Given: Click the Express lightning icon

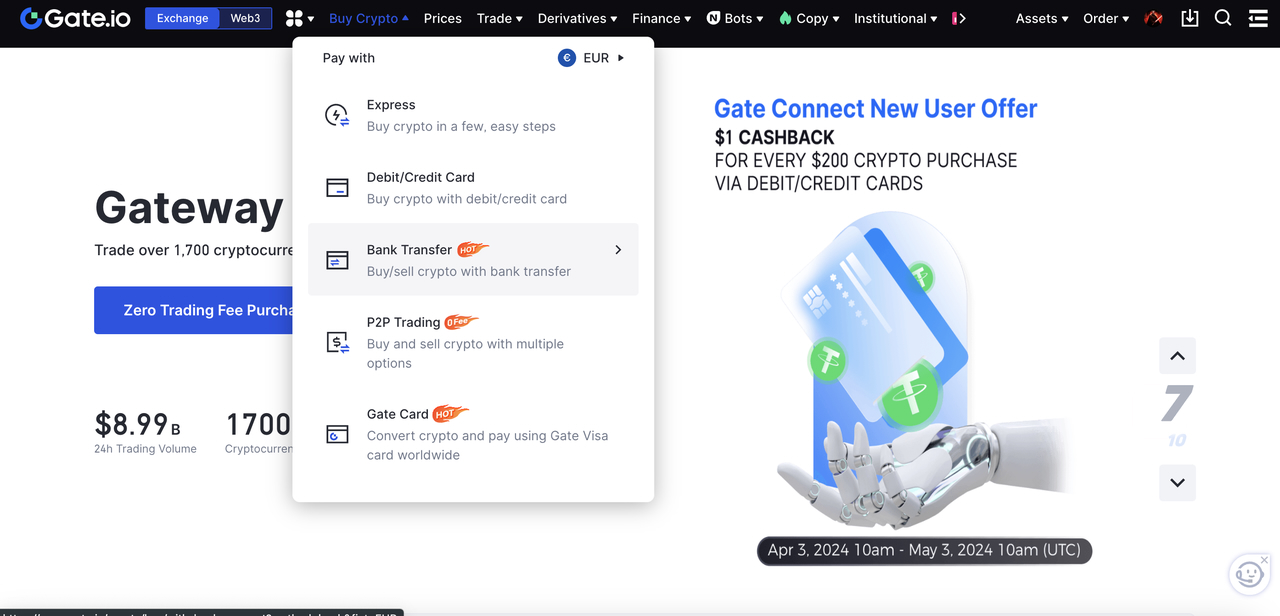Looking at the screenshot, I should tap(338, 115).
